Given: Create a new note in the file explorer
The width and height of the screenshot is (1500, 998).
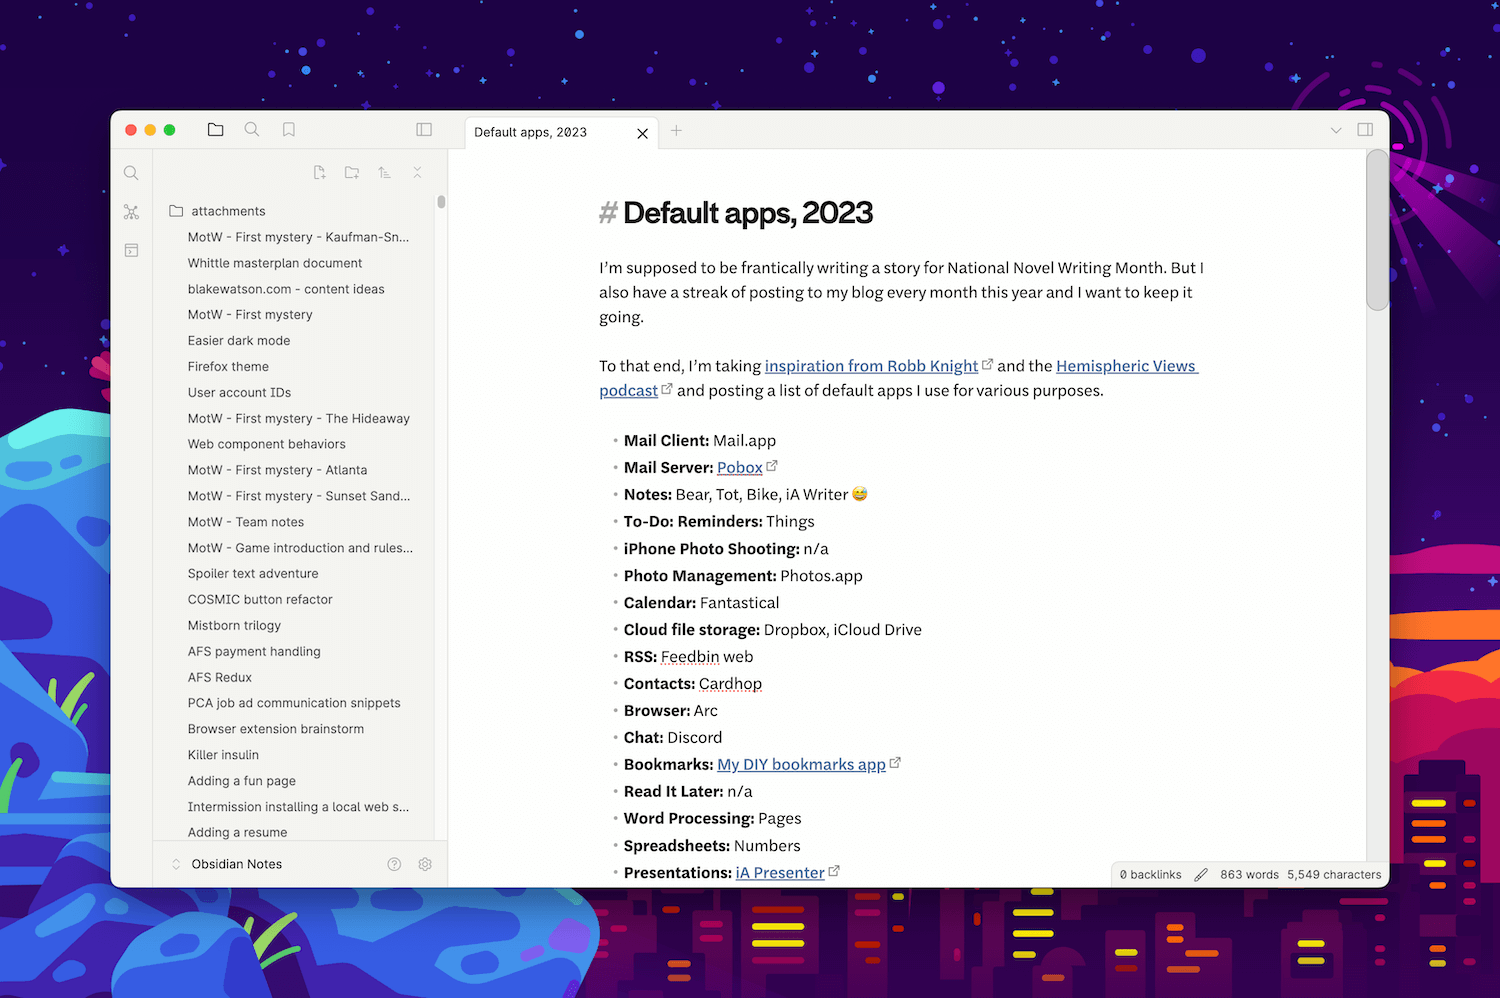Looking at the screenshot, I should (319, 172).
